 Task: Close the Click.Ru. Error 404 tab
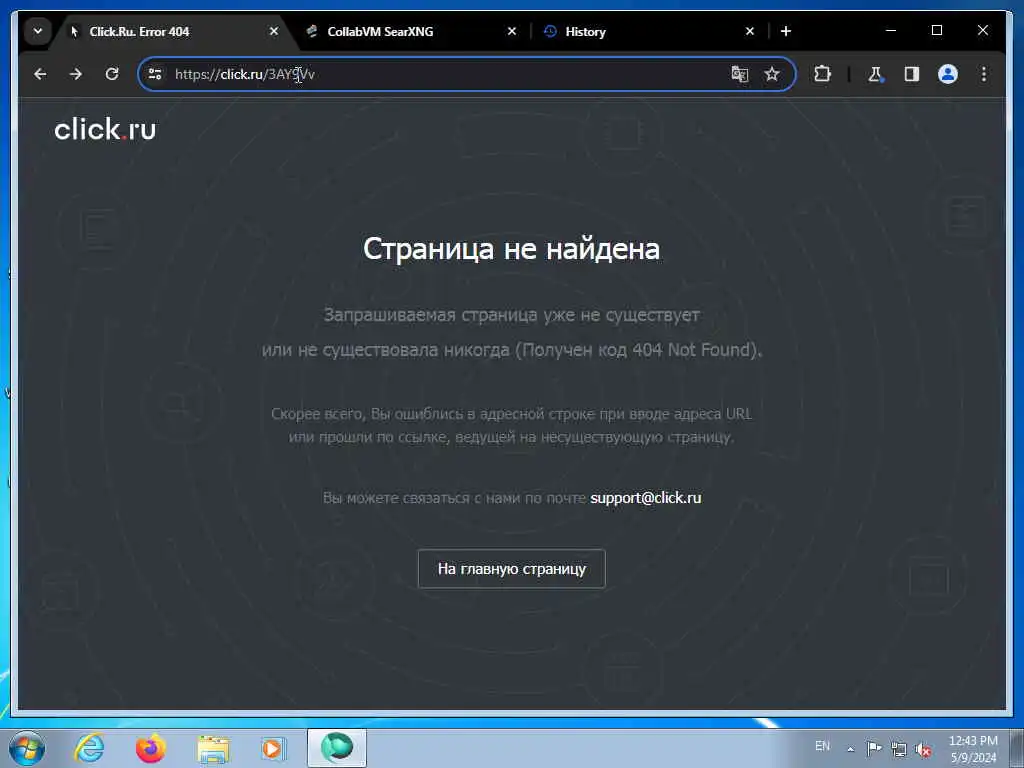[x=274, y=31]
